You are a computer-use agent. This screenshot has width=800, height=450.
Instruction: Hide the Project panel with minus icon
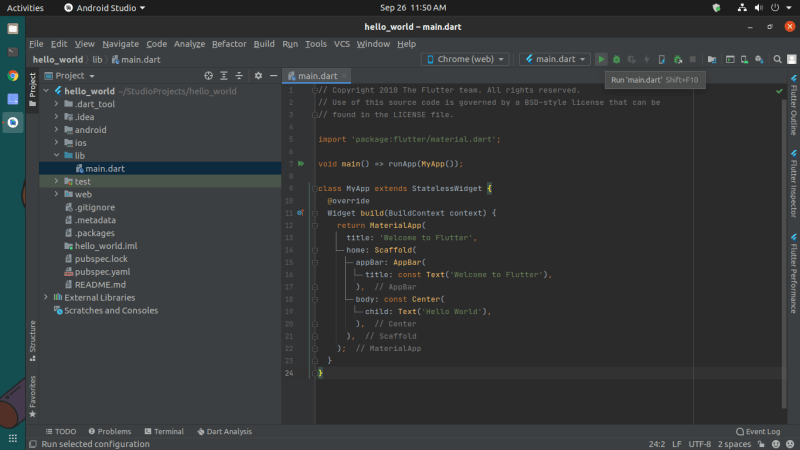272,75
